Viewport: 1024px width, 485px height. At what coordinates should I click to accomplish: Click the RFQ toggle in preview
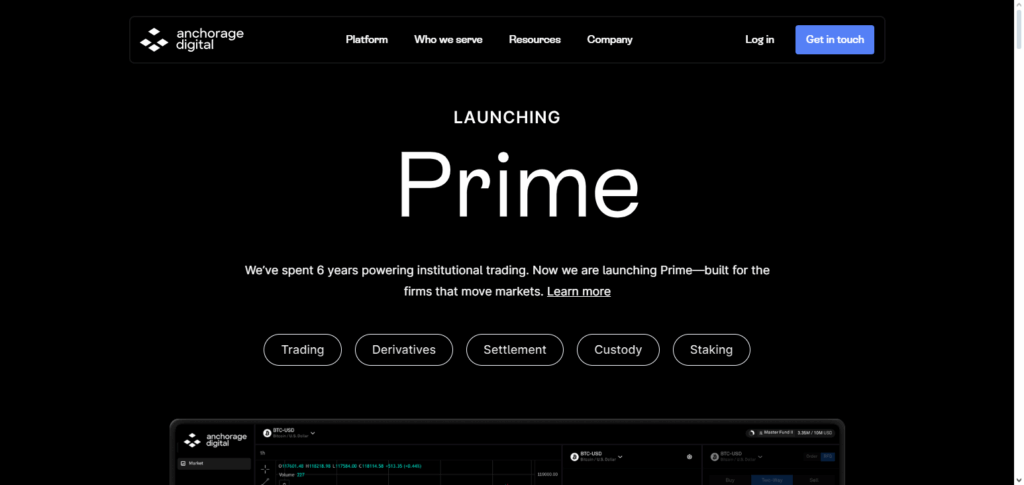(x=827, y=457)
